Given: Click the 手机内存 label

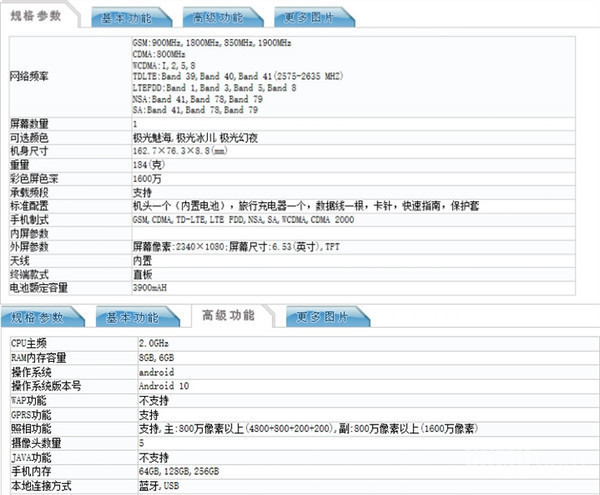Looking at the screenshot, I should [31, 471].
